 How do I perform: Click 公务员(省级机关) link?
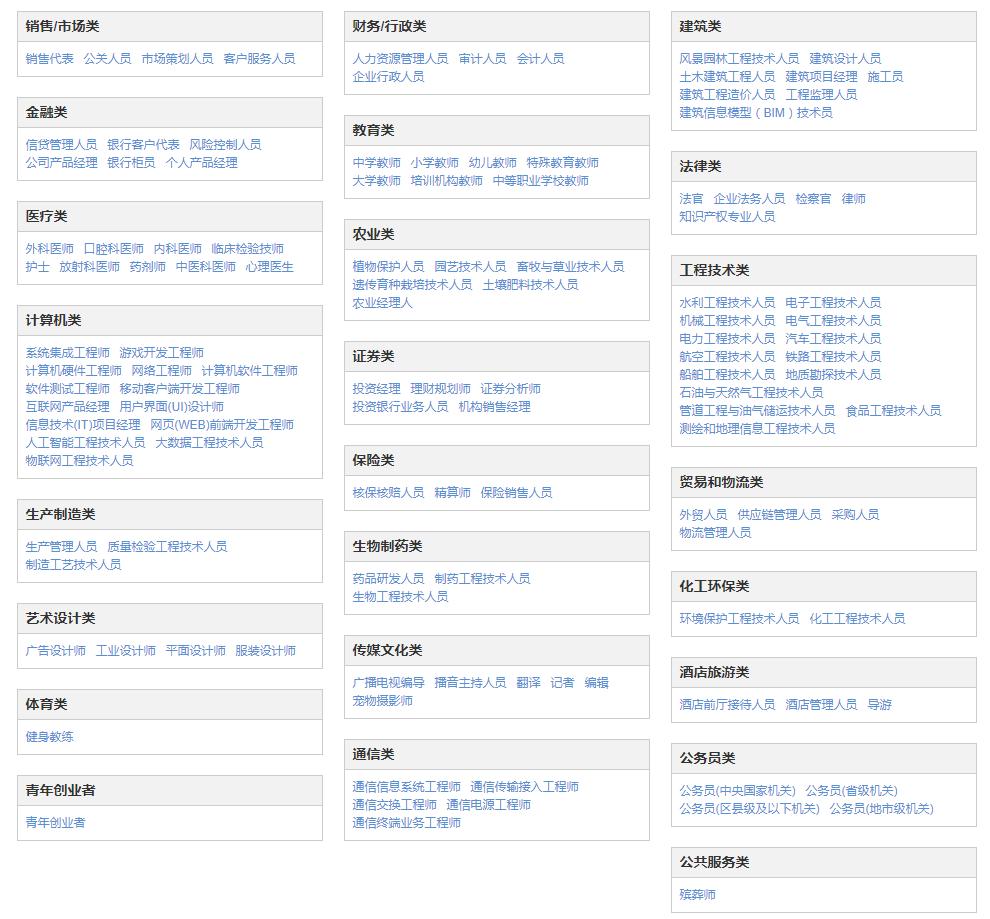(852, 791)
